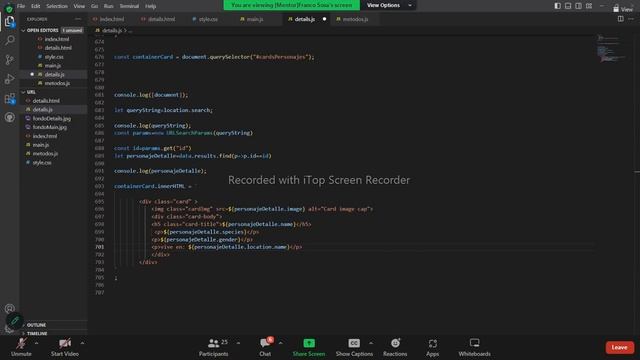
Task: Toggle secondary sidebar layout icon
Action: (578, 6)
